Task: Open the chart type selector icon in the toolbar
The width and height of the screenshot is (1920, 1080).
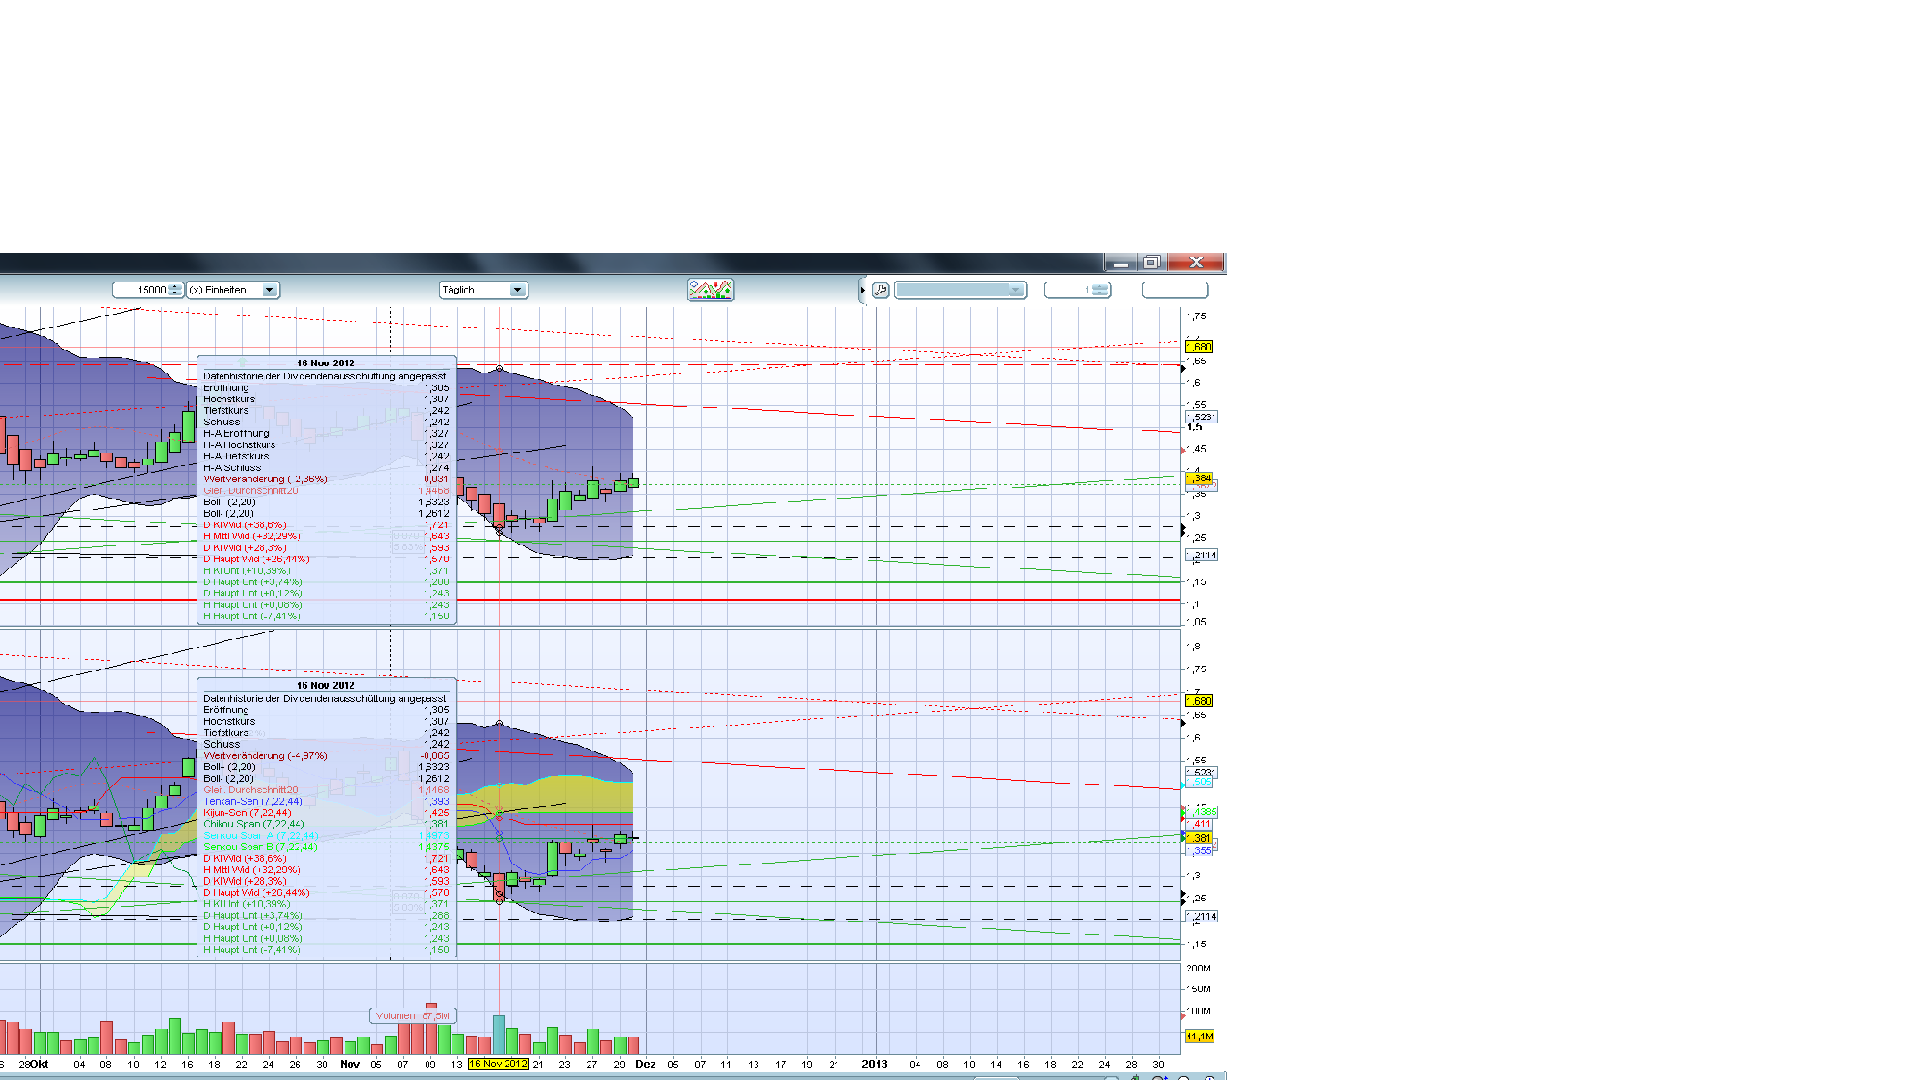Action: click(710, 290)
